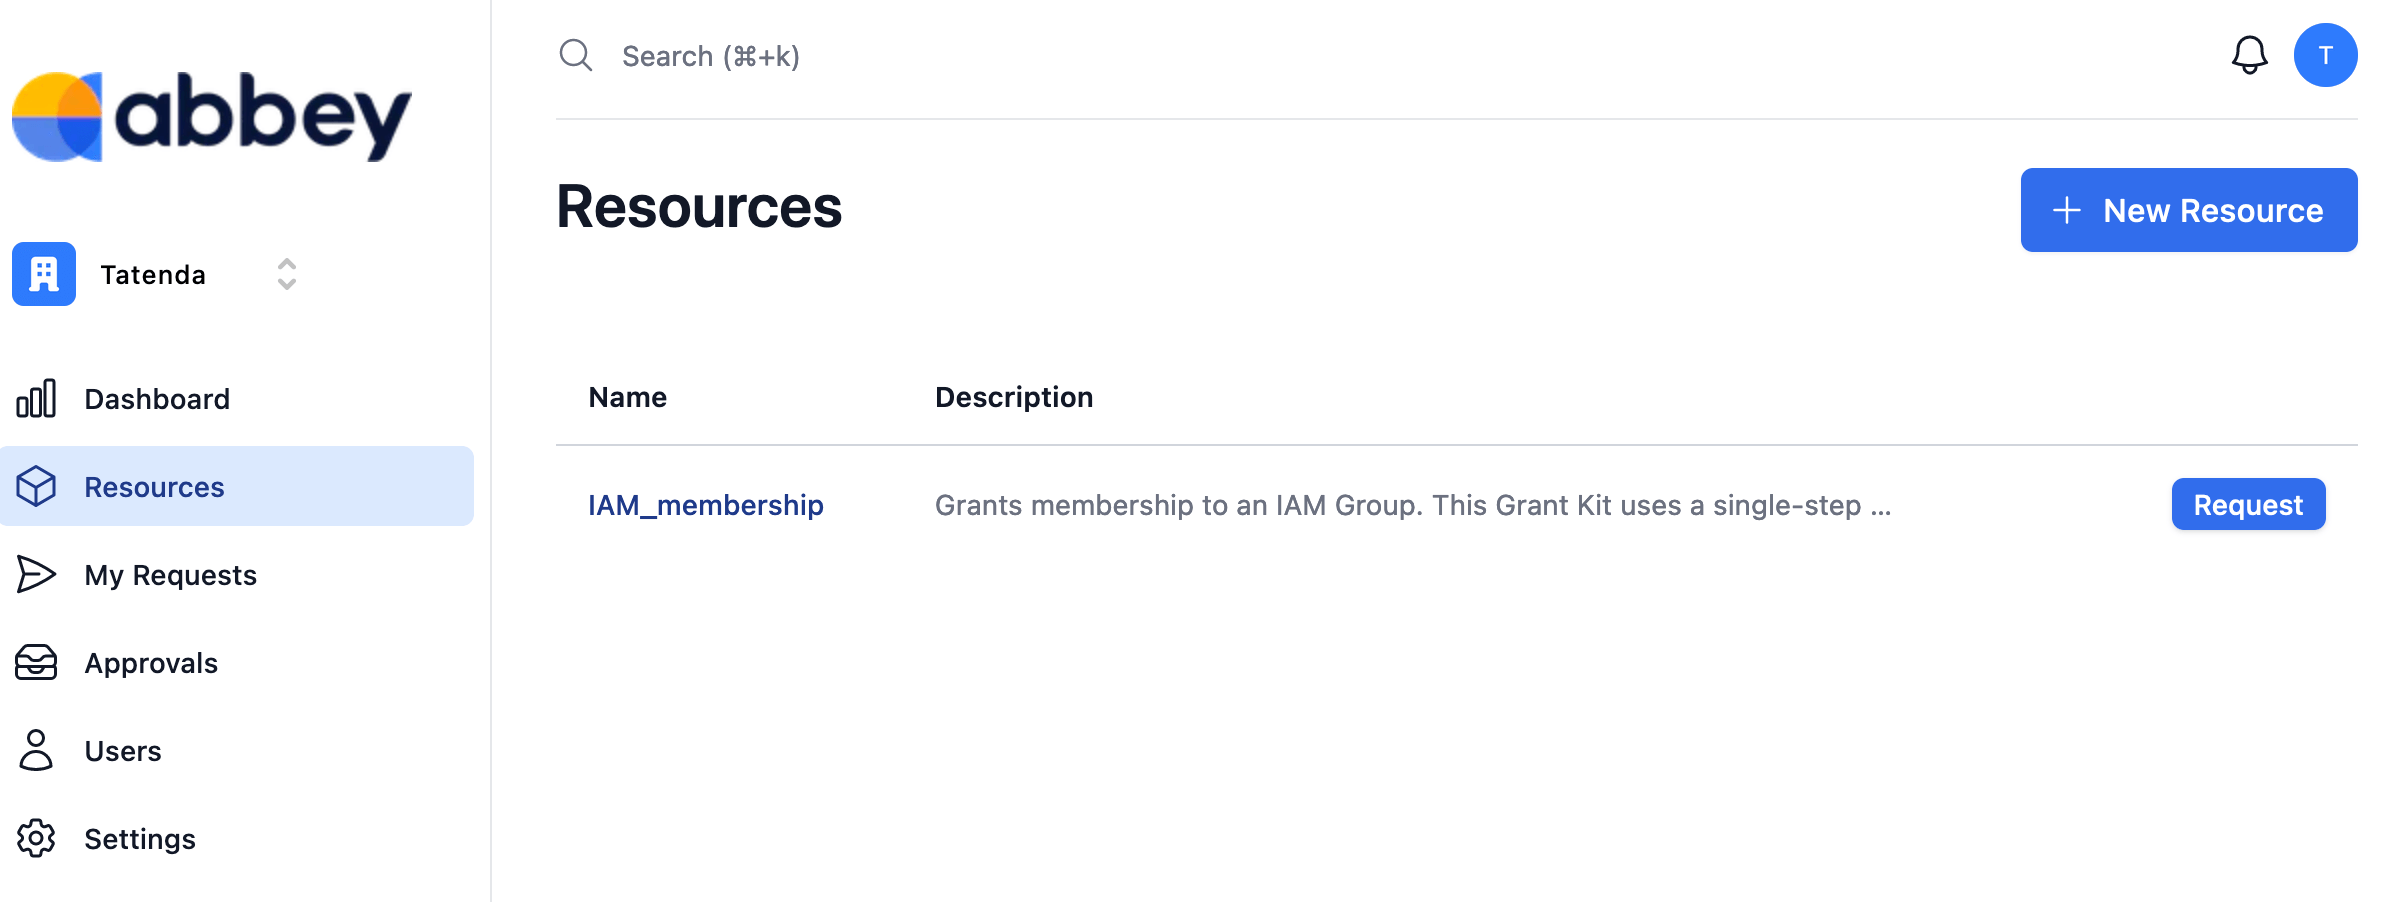Click the New Resource button
The width and height of the screenshot is (2386, 902).
(2189, 210)
